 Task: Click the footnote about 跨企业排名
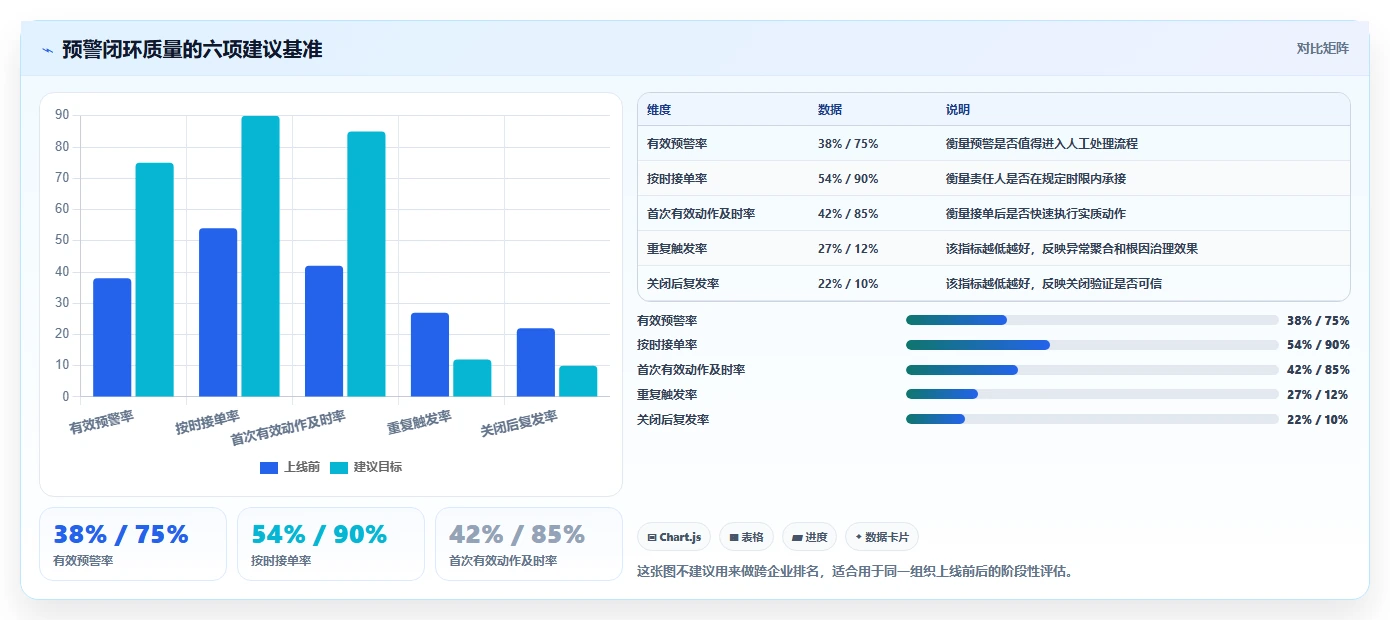(855, 572)
